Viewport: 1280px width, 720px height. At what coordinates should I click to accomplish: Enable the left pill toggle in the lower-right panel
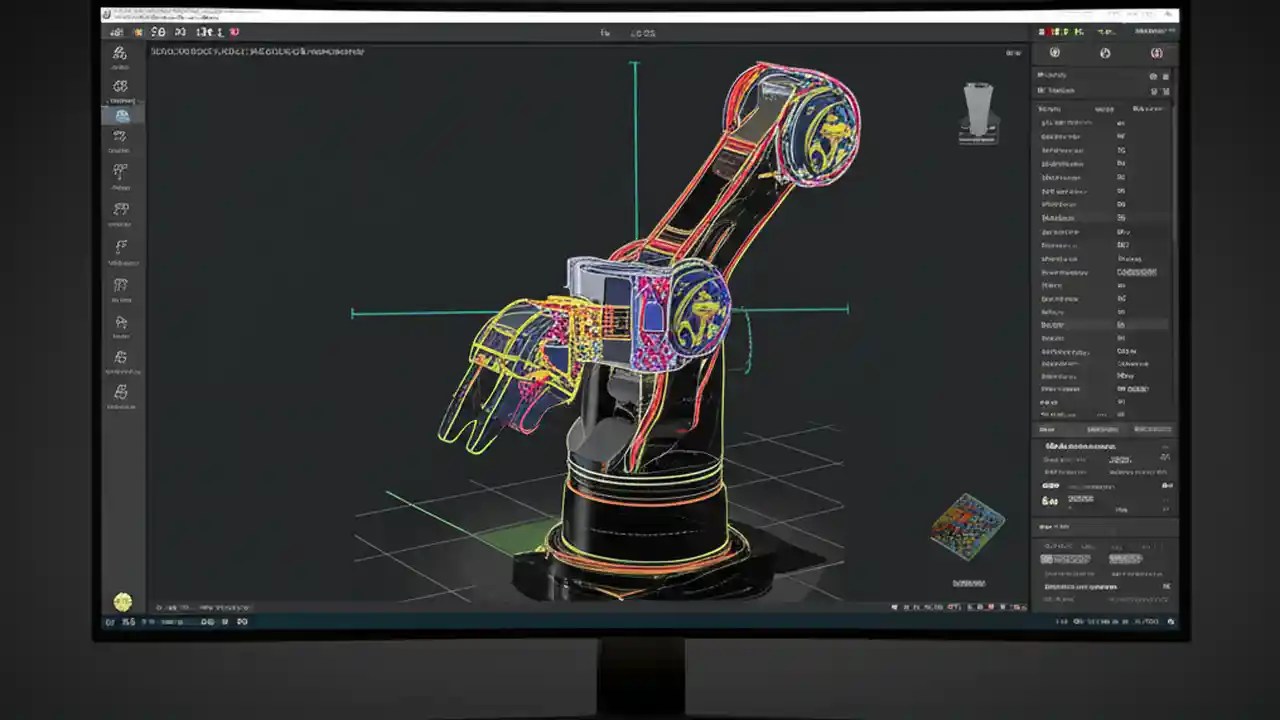pyautogui.click(x=1066, y=559)
